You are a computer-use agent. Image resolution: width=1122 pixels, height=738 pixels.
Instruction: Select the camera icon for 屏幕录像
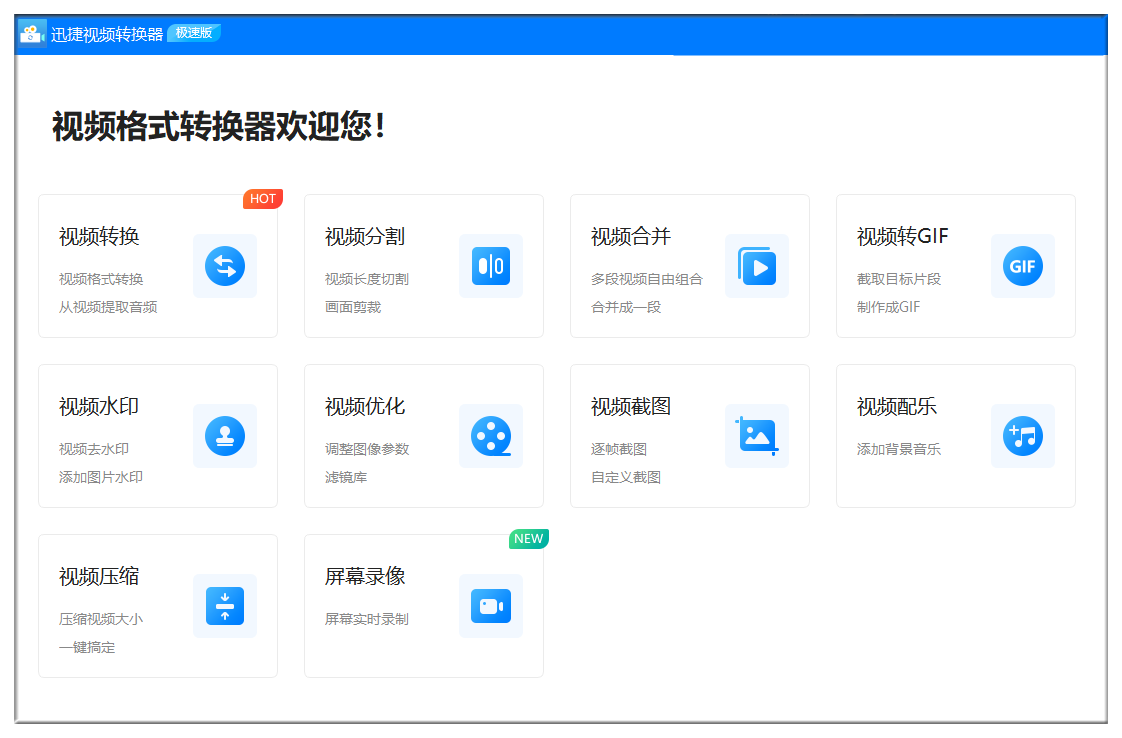pyautogui.click(x=490, y=606)
